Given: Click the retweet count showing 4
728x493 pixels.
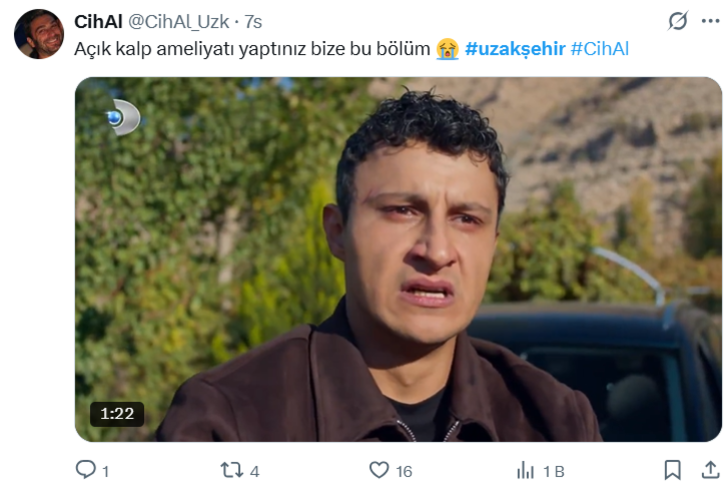Looking at the screenshot, I should (x=254, y=472).
